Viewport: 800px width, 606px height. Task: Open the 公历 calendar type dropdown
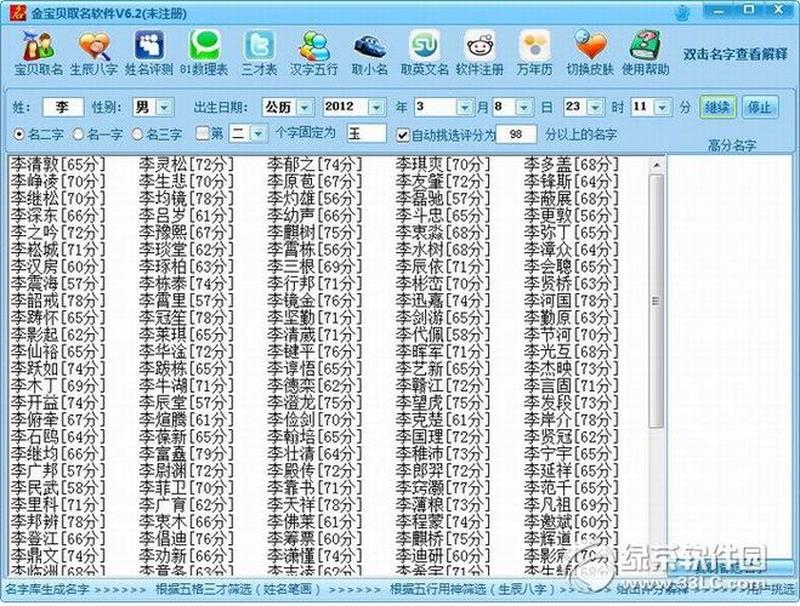tap(305, 108)
